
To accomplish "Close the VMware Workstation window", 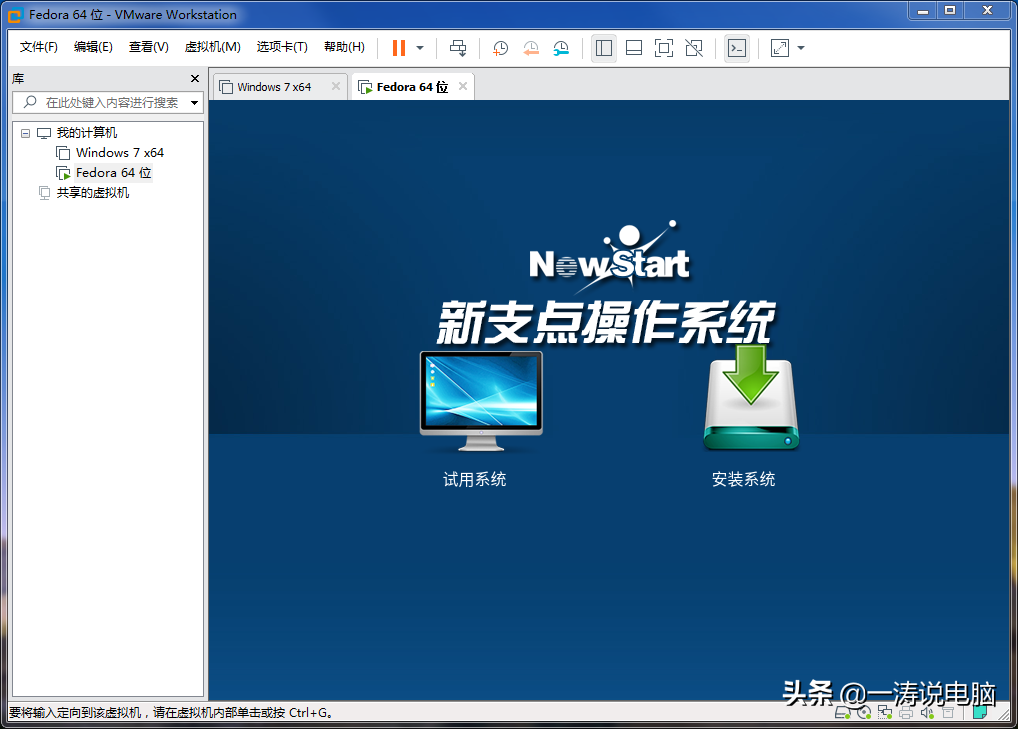I will (x=987, y=10).
